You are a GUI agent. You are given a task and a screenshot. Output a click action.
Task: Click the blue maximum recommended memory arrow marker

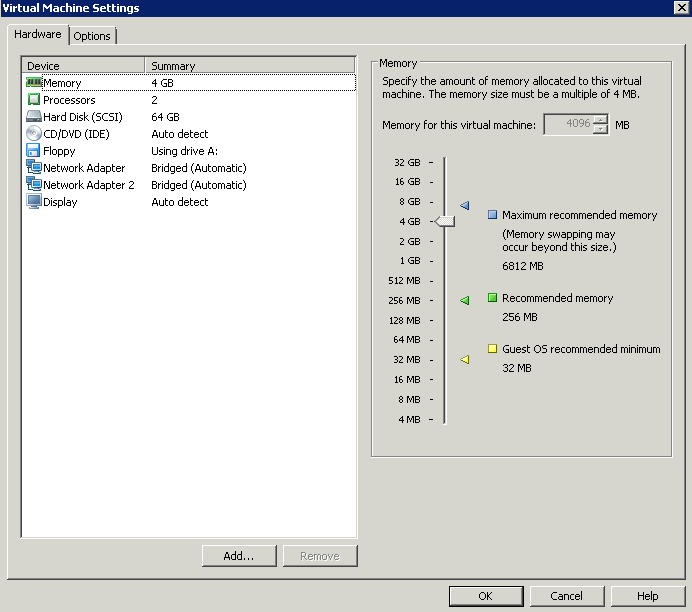point(465,205)
